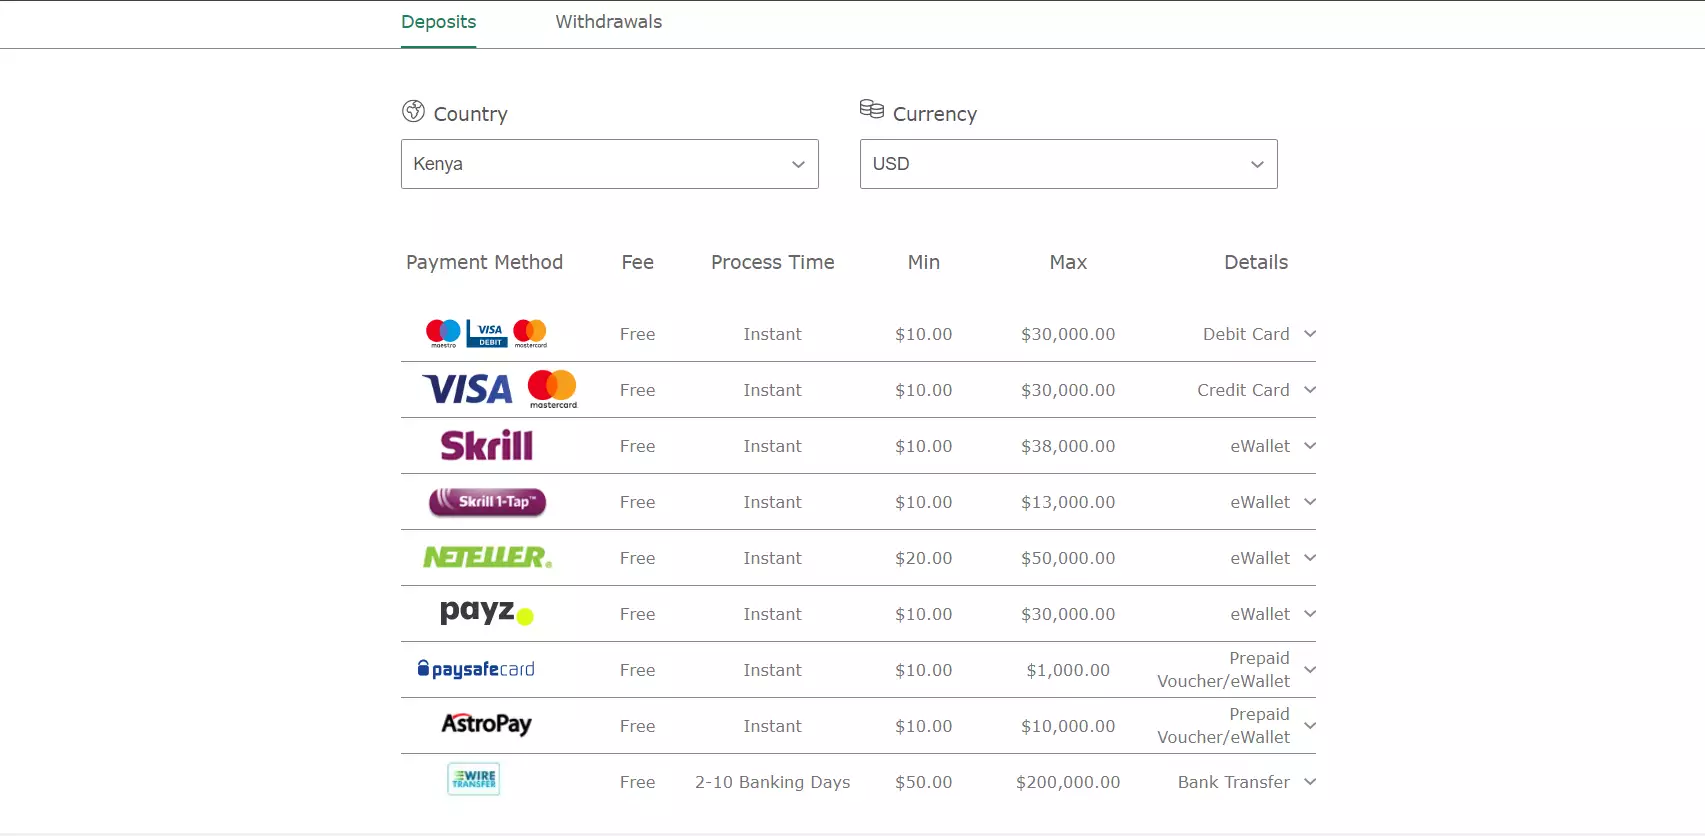Click the 2-10 Banking Days process time

click(772, 782)
